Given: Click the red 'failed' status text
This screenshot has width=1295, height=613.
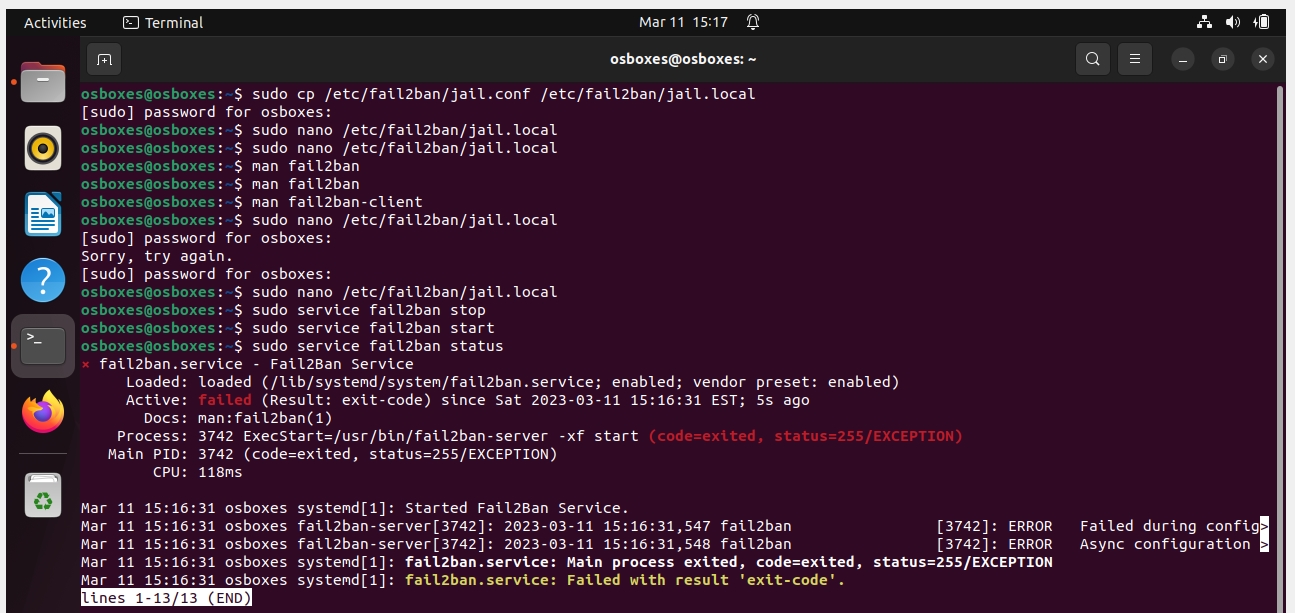Looking at the screenshot, I should click(225, 400).
